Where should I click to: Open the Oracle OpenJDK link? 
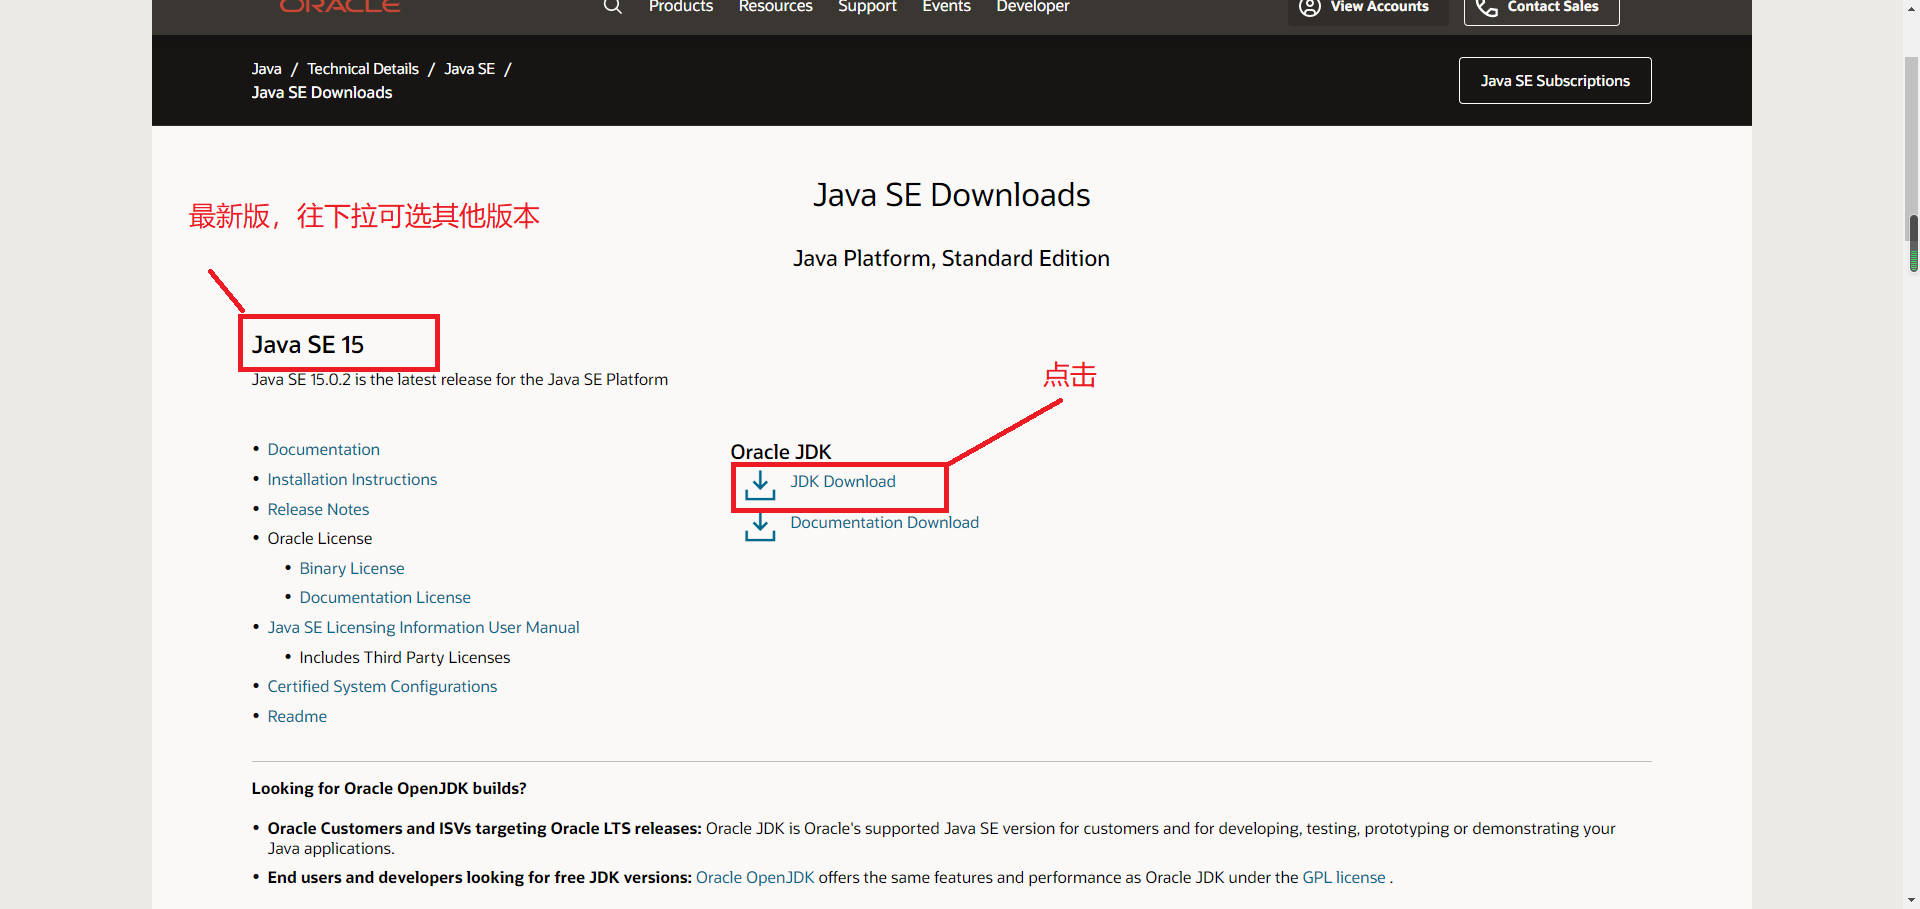[x=754, y=877]
